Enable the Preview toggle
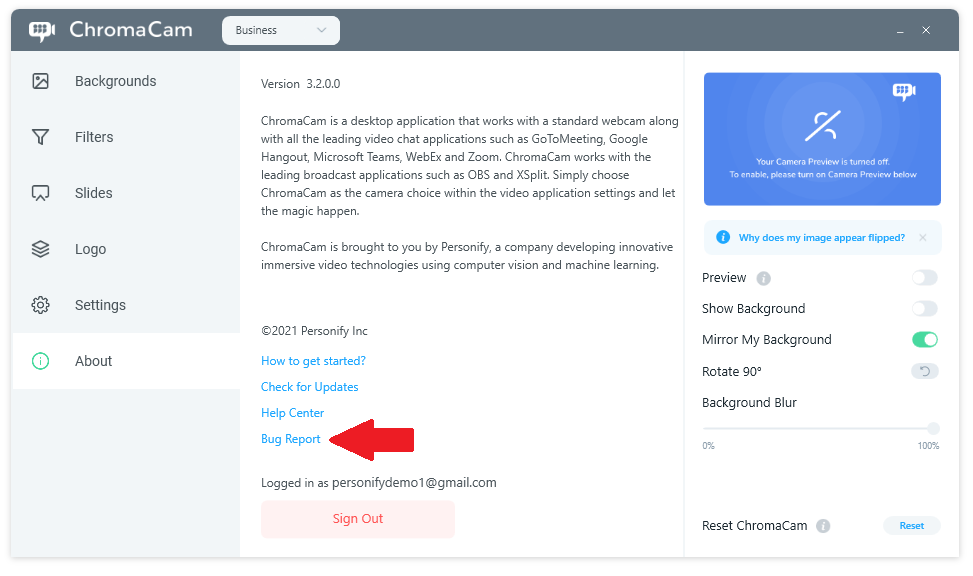 click(924, 278)
